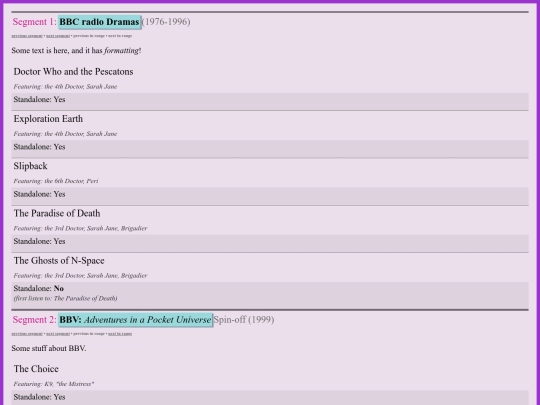This screenshot has width=540, height=405.
Task: Click Featuring line under The Paradise of Death
Action: [80, 228]
